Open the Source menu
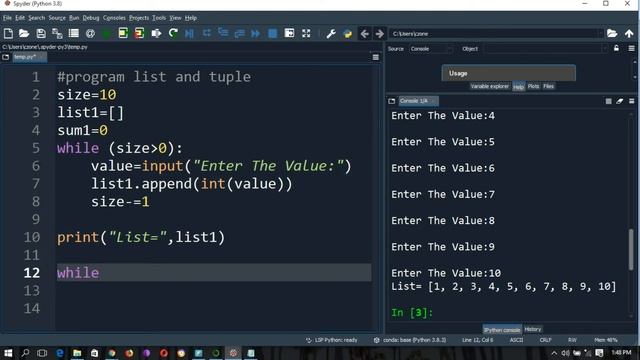This screenshot has height=360, width=640. click(x=57, y=18)
